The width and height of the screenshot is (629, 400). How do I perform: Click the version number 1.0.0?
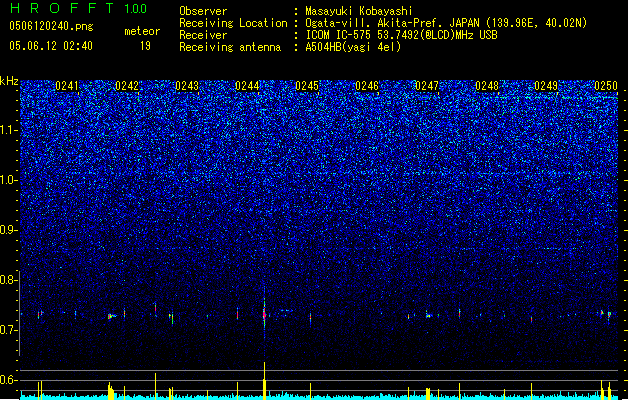point(135,9)
